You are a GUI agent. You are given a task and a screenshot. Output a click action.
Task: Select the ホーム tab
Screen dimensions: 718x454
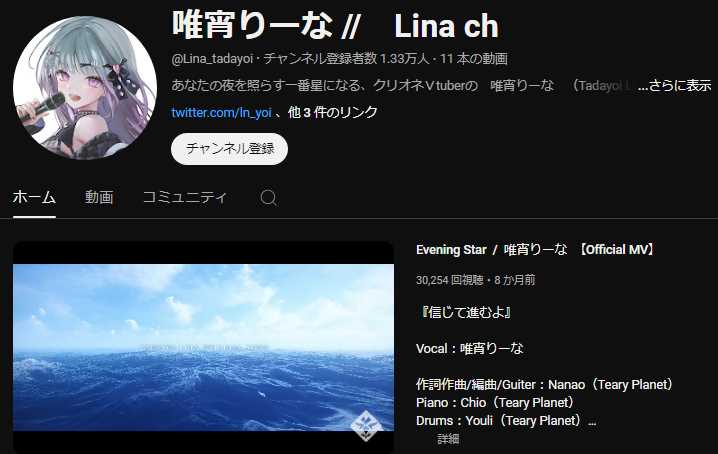click(34, 197)
